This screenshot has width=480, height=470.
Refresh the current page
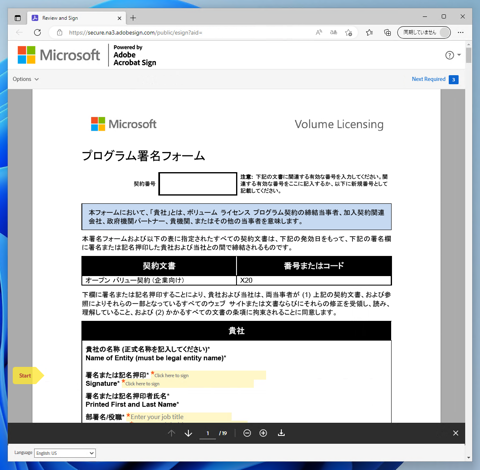click(x=37, y=33)
